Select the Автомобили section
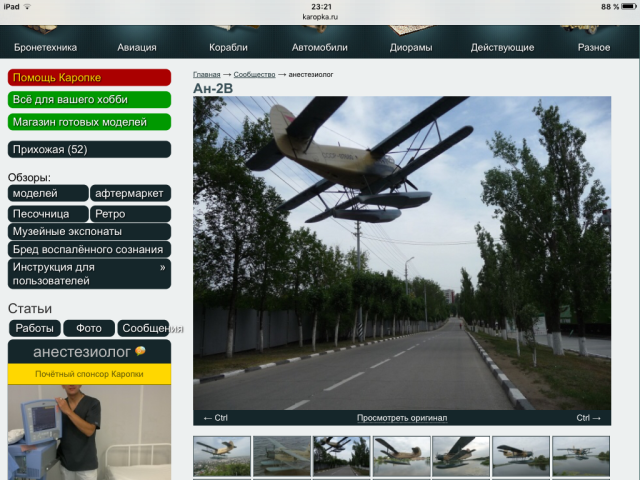This screenshot has height=480, width=640. tap(321, 47)
